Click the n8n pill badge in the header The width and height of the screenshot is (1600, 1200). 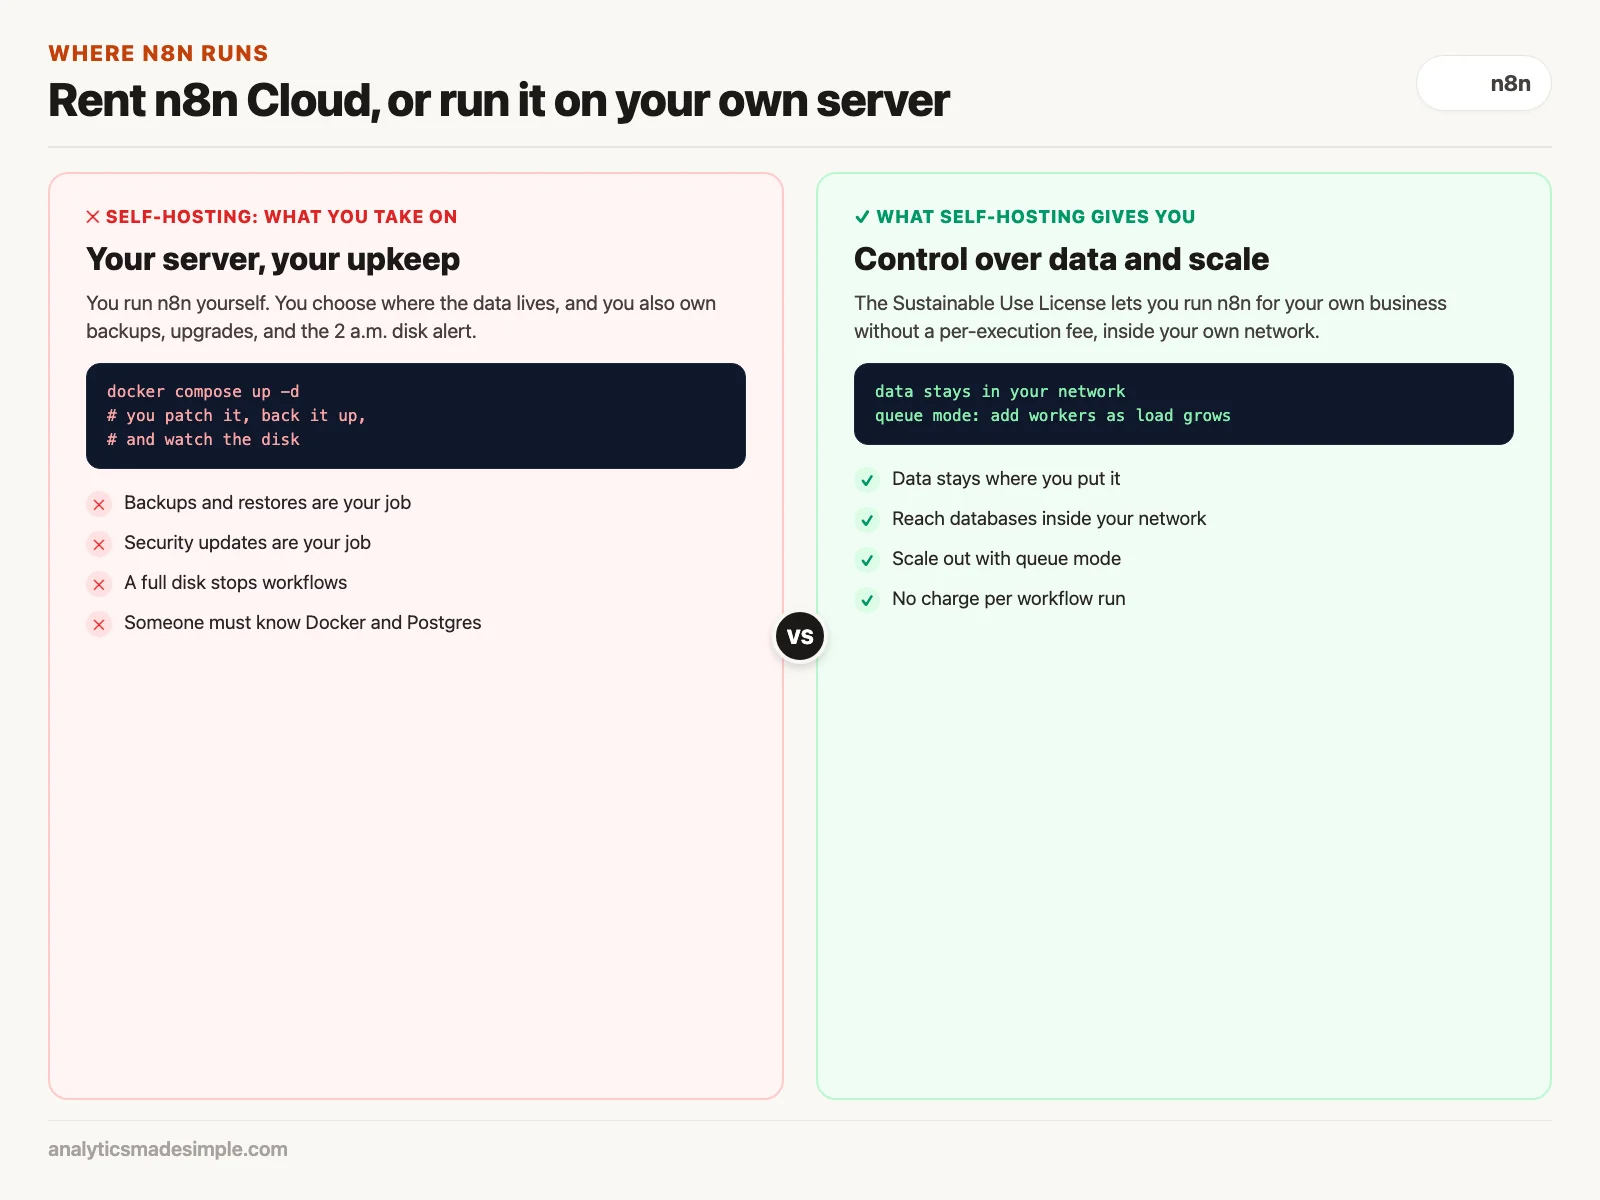[x=1484, y=83]
